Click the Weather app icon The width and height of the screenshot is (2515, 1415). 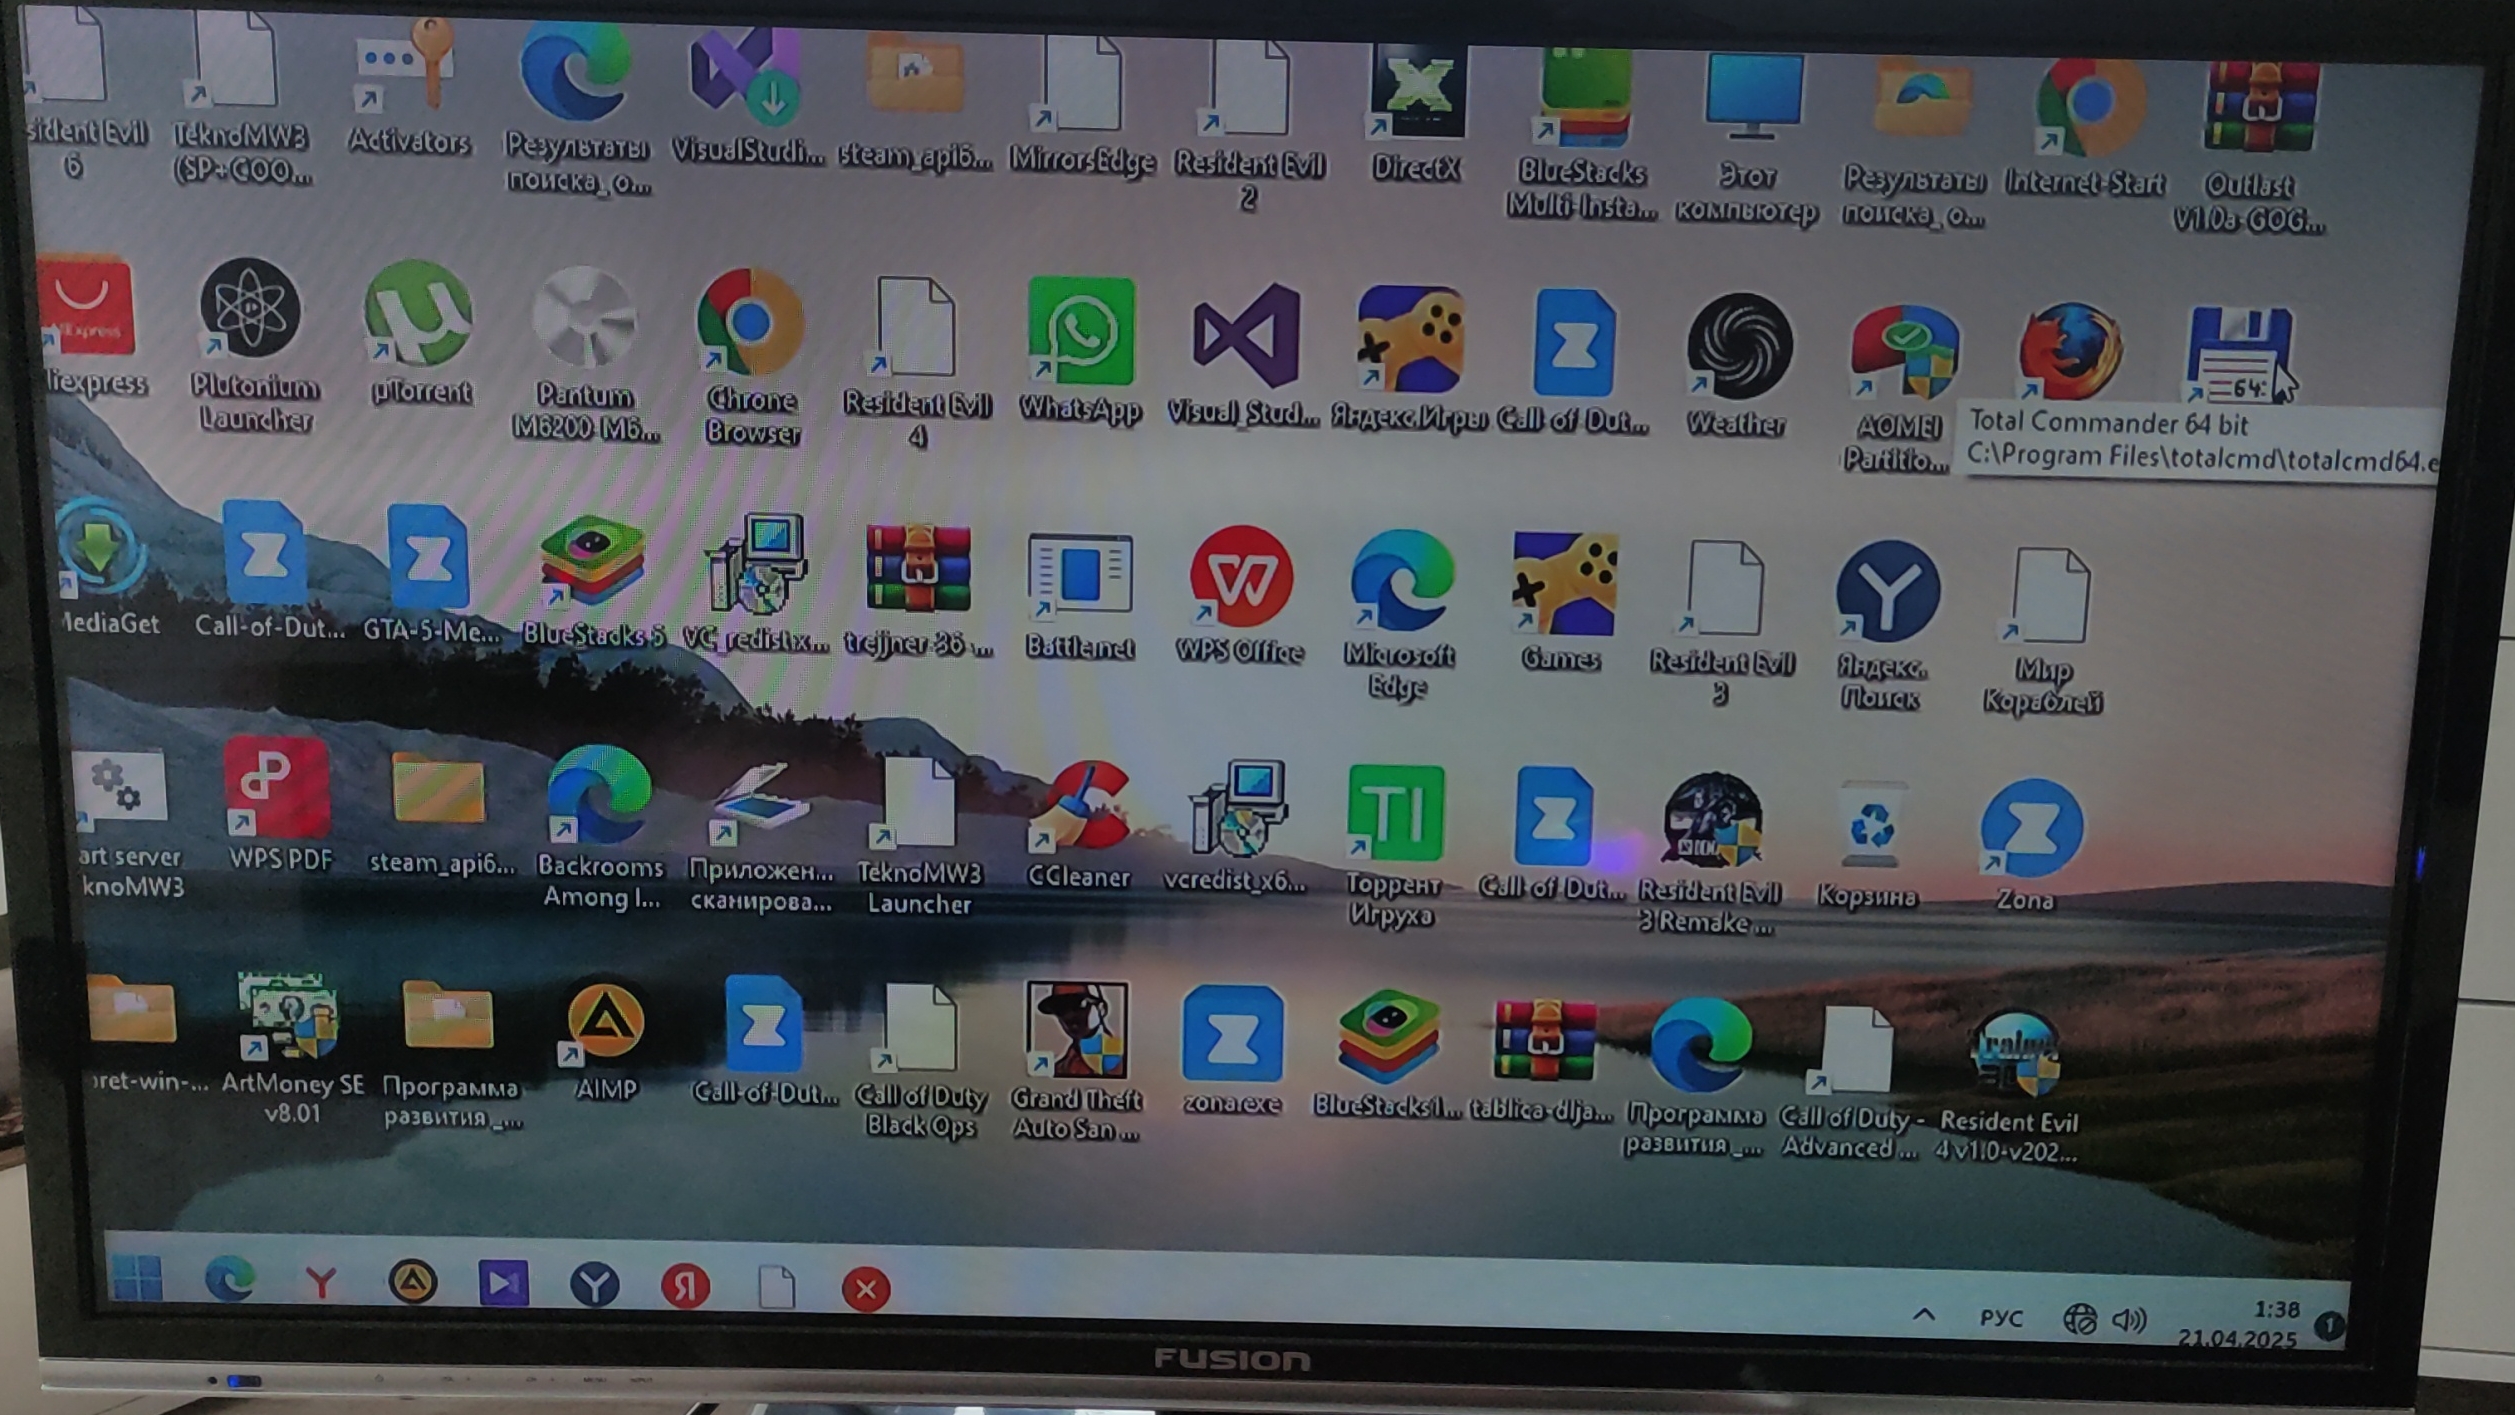tap(1739, 347)
